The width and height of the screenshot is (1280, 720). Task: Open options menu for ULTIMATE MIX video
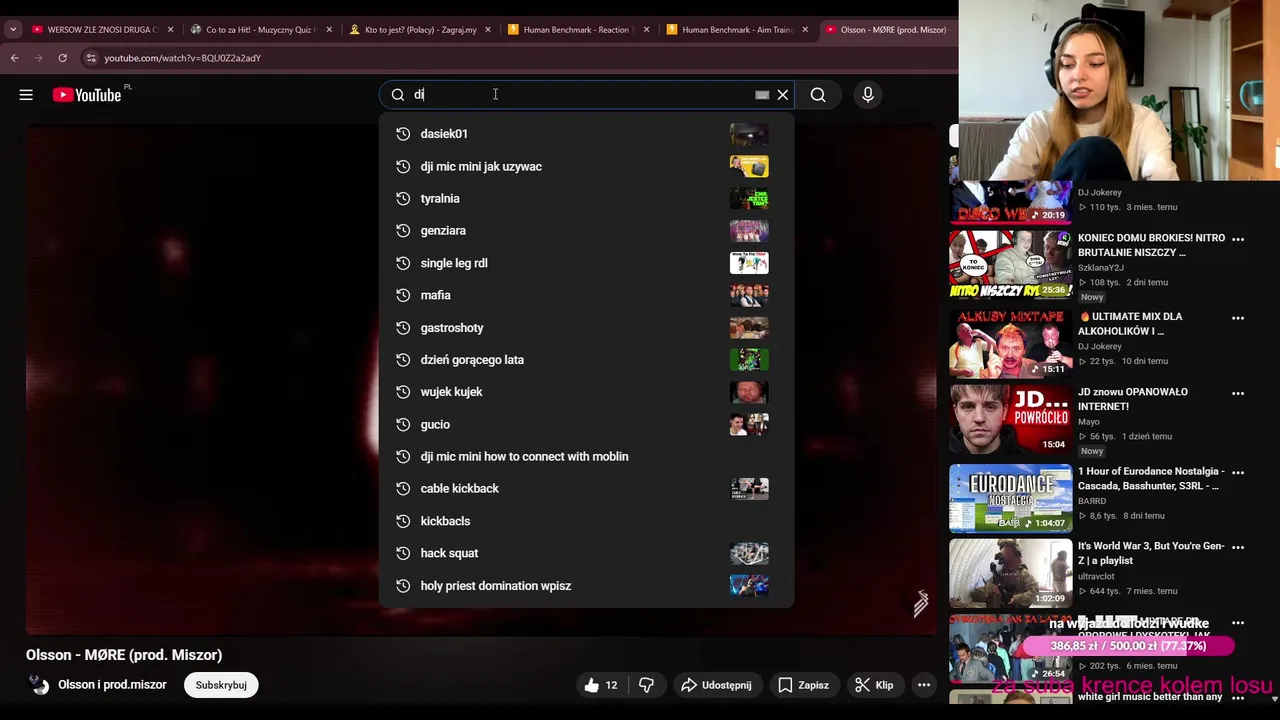(1238, 318)
